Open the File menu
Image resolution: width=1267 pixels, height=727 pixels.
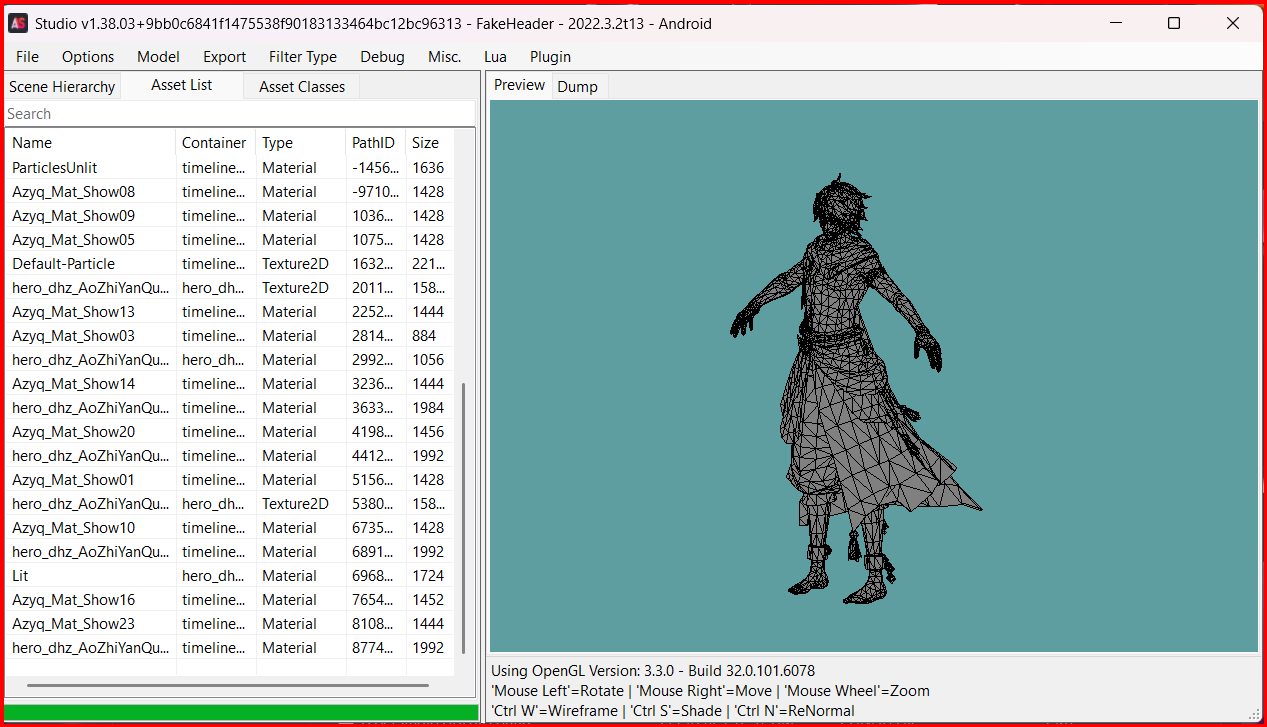[27, 57]
